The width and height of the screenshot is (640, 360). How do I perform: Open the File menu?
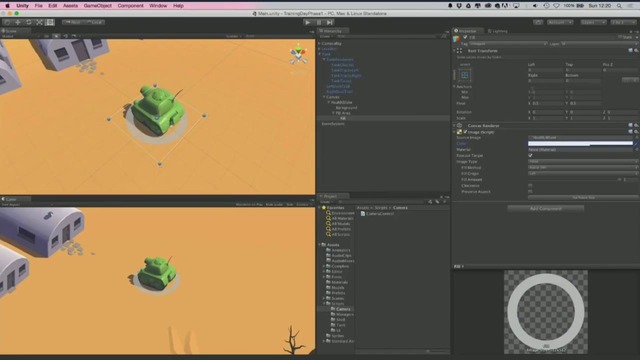tap(38, 6)
